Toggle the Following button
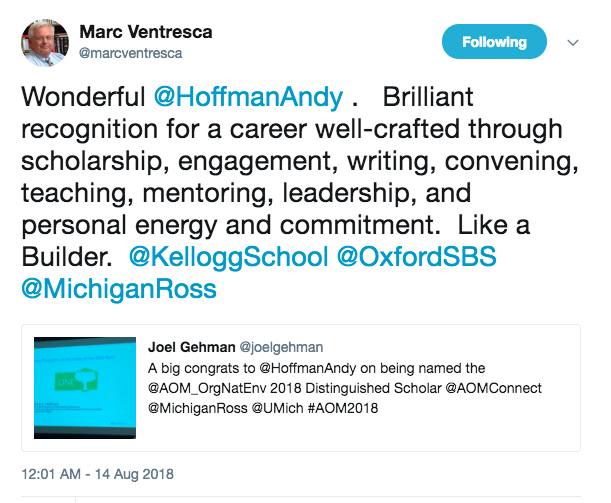Image resolution: width=611 pixels, height=503 pixels. 494,42
